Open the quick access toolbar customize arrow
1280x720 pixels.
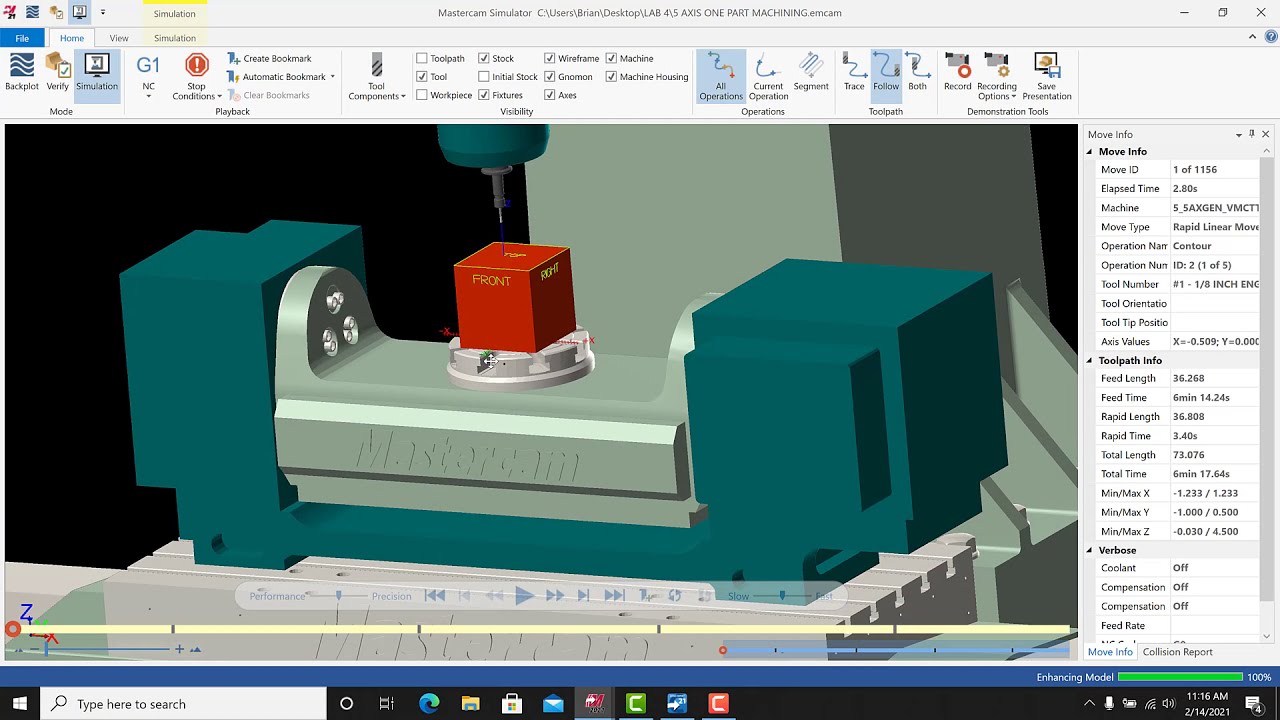102,13
